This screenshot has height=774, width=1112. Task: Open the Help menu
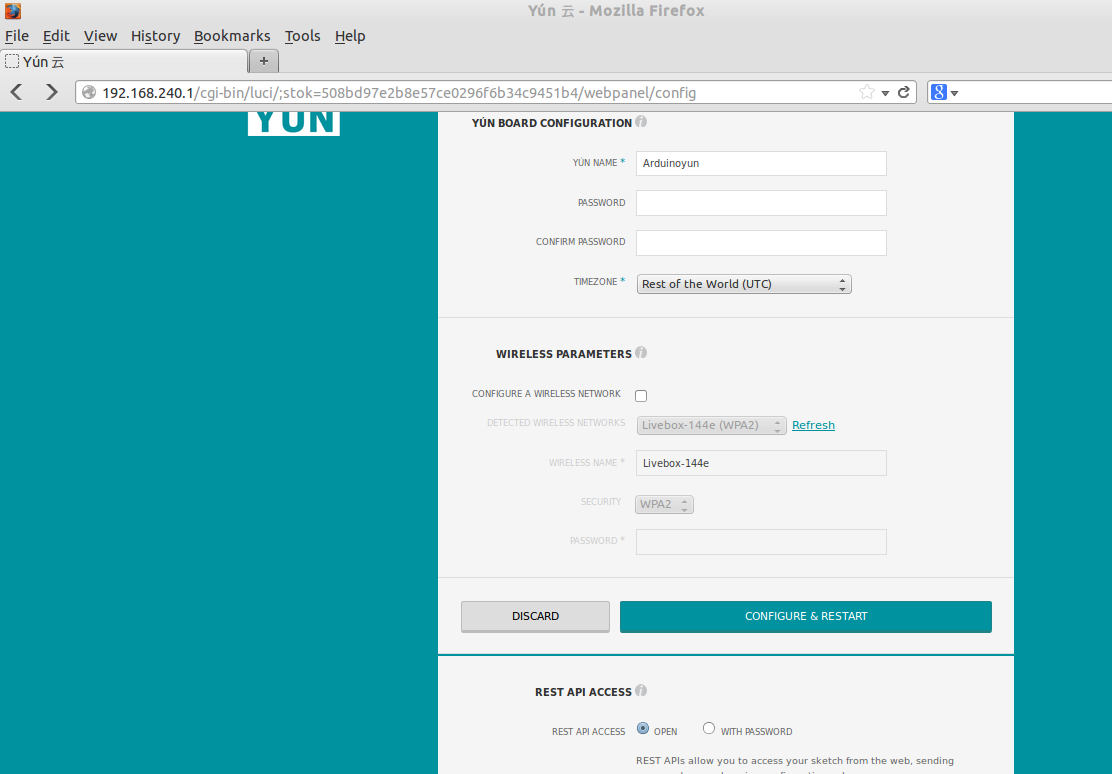coord(350,36)
